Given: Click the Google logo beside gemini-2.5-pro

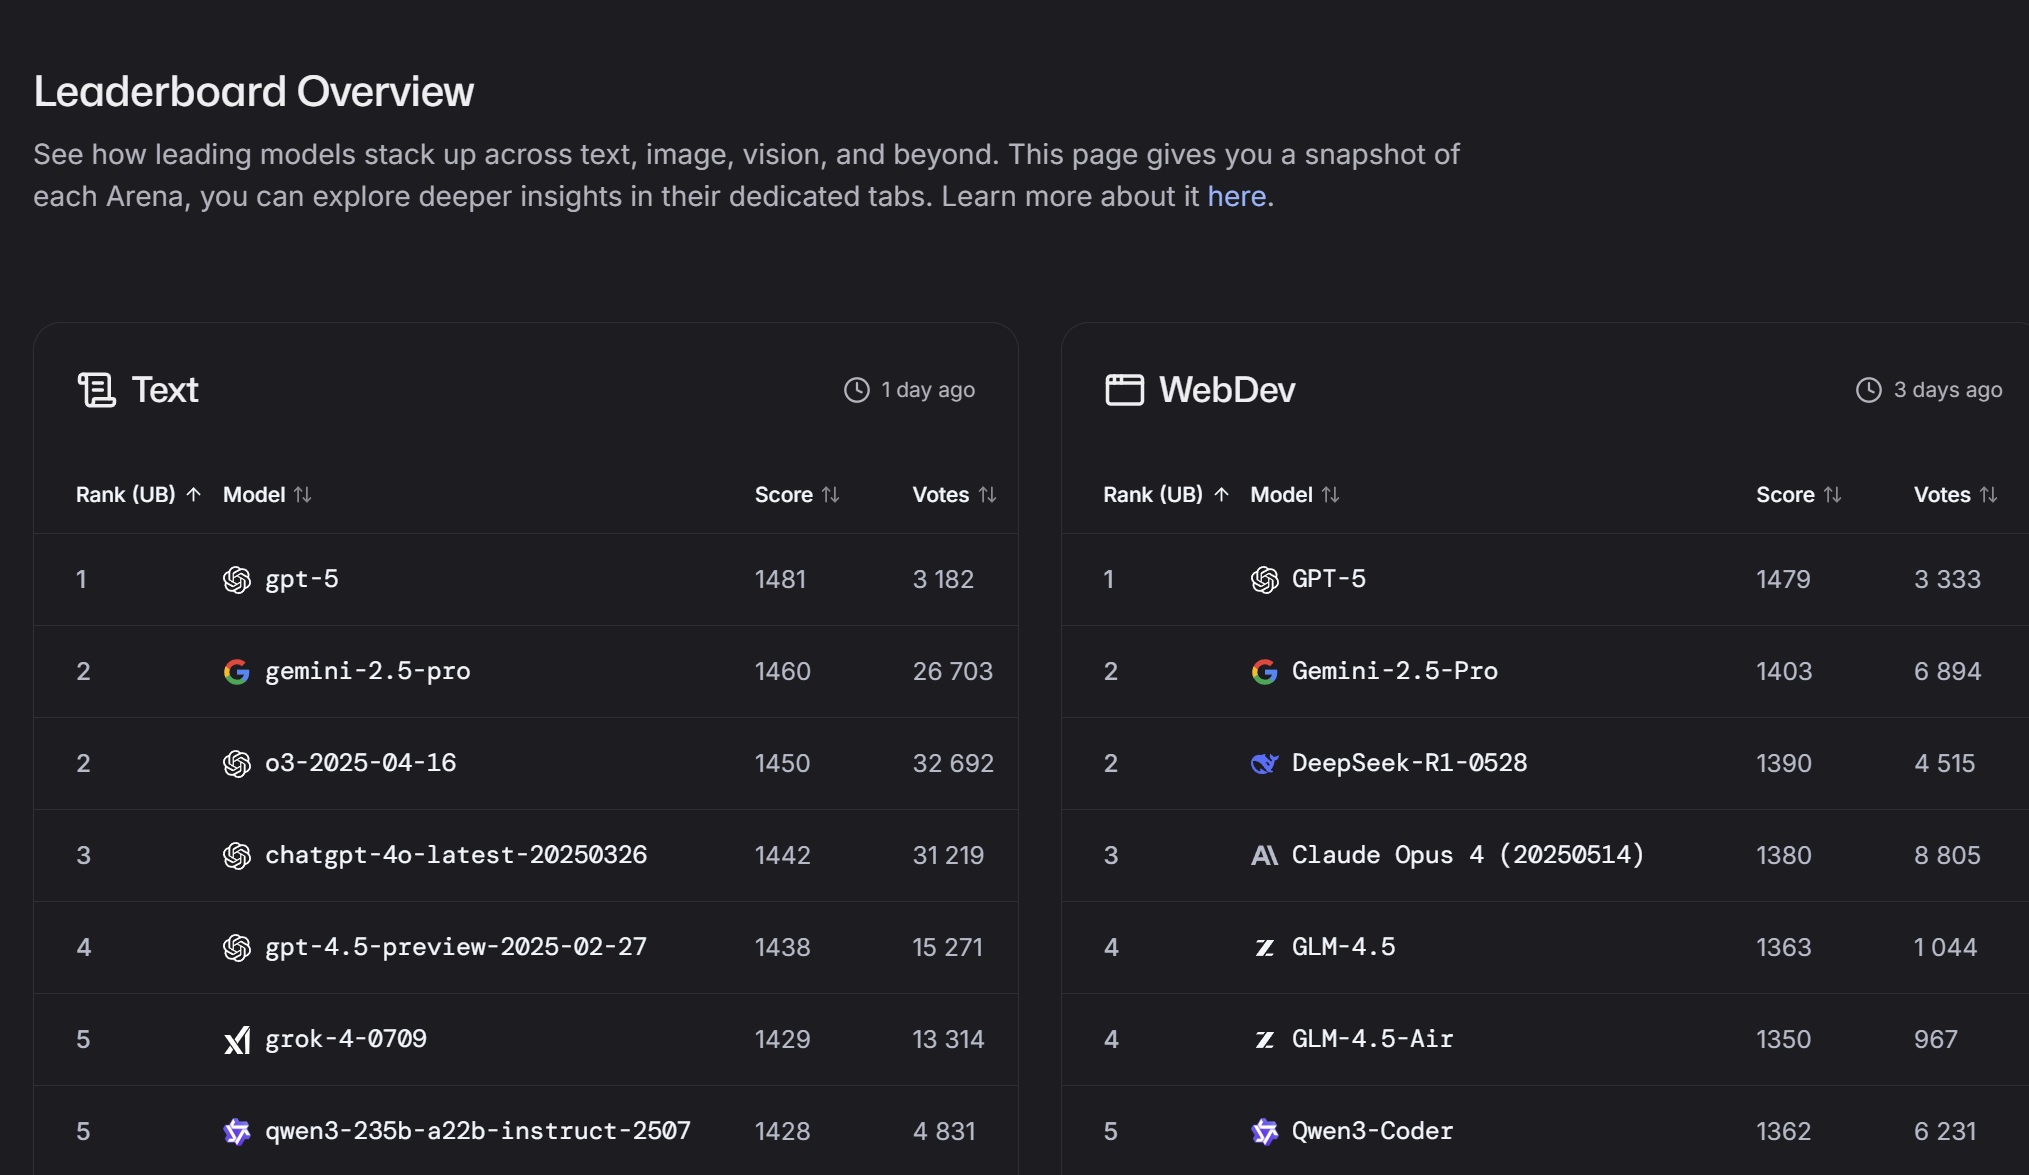Looking at the screenshot, I should click(237, 672).
